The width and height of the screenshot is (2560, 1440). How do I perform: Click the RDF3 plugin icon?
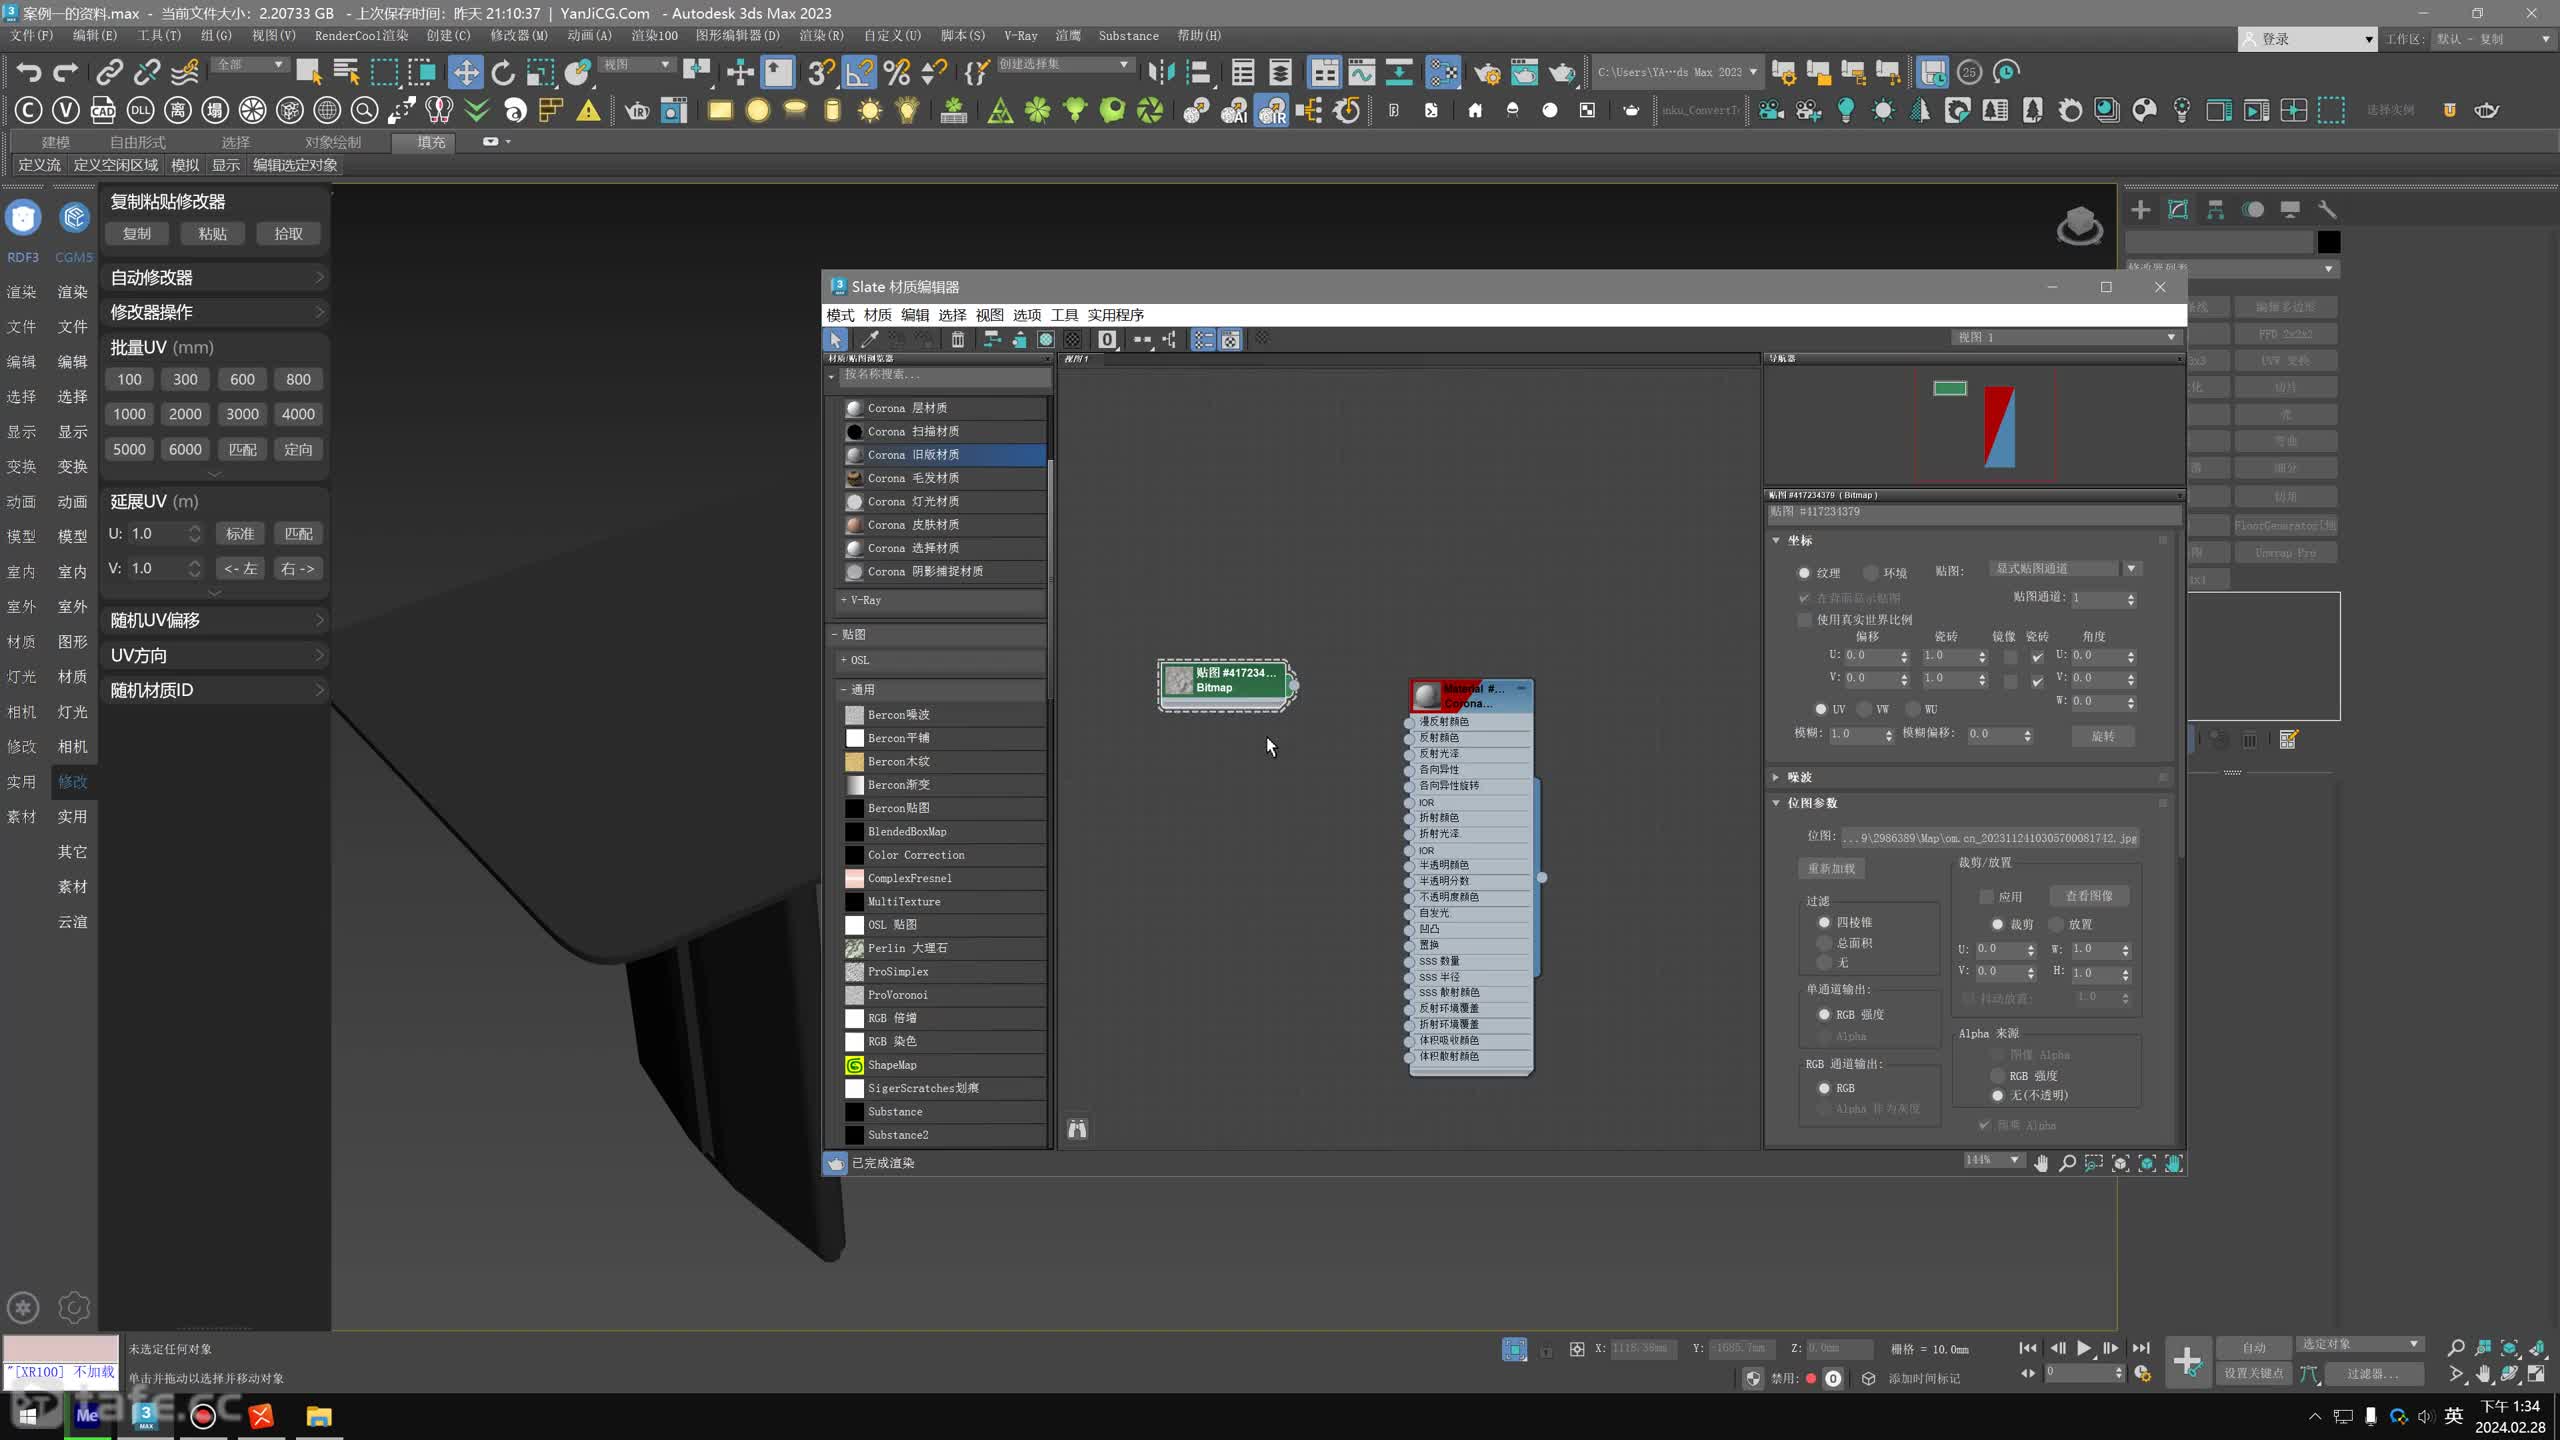[23, 218]
